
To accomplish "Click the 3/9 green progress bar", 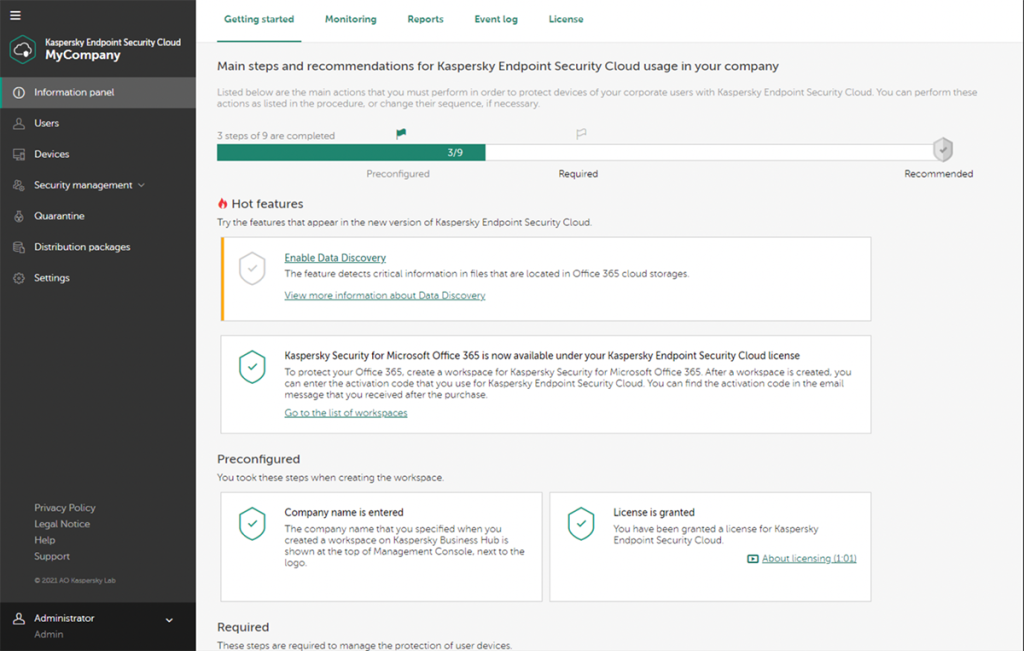I will pos(351,153).
